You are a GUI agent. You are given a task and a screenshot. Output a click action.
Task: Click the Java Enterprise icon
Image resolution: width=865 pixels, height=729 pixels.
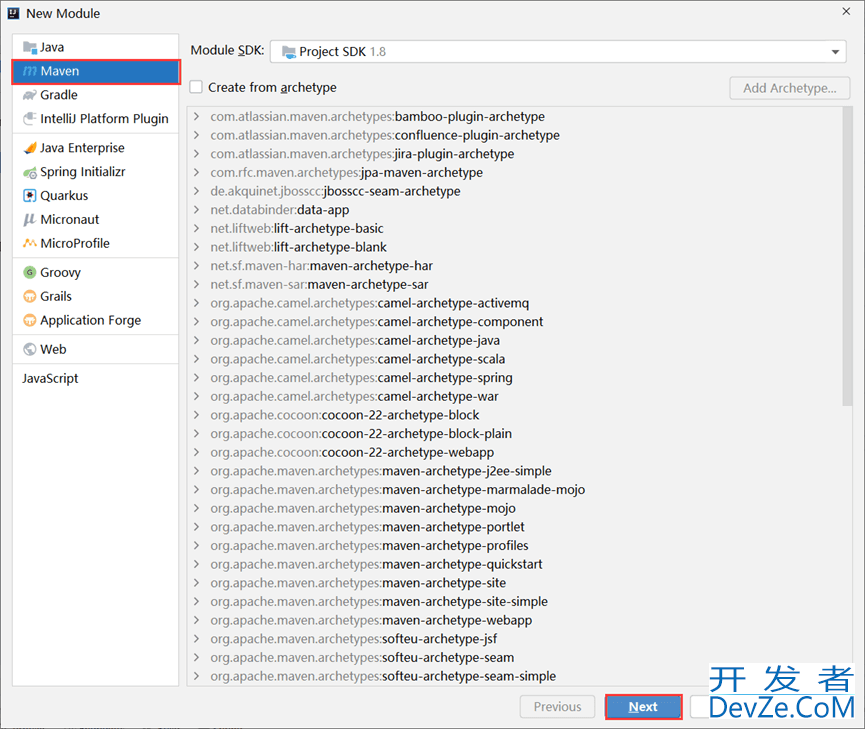click(x=30, y=148)
